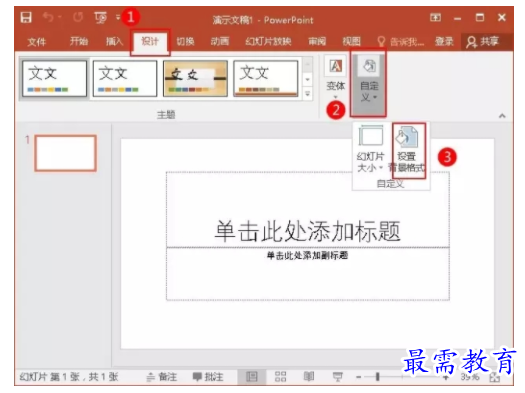Open the 审阅 tab
The width and height of the screenshot is (525, 393).
[x=317, y=41]
